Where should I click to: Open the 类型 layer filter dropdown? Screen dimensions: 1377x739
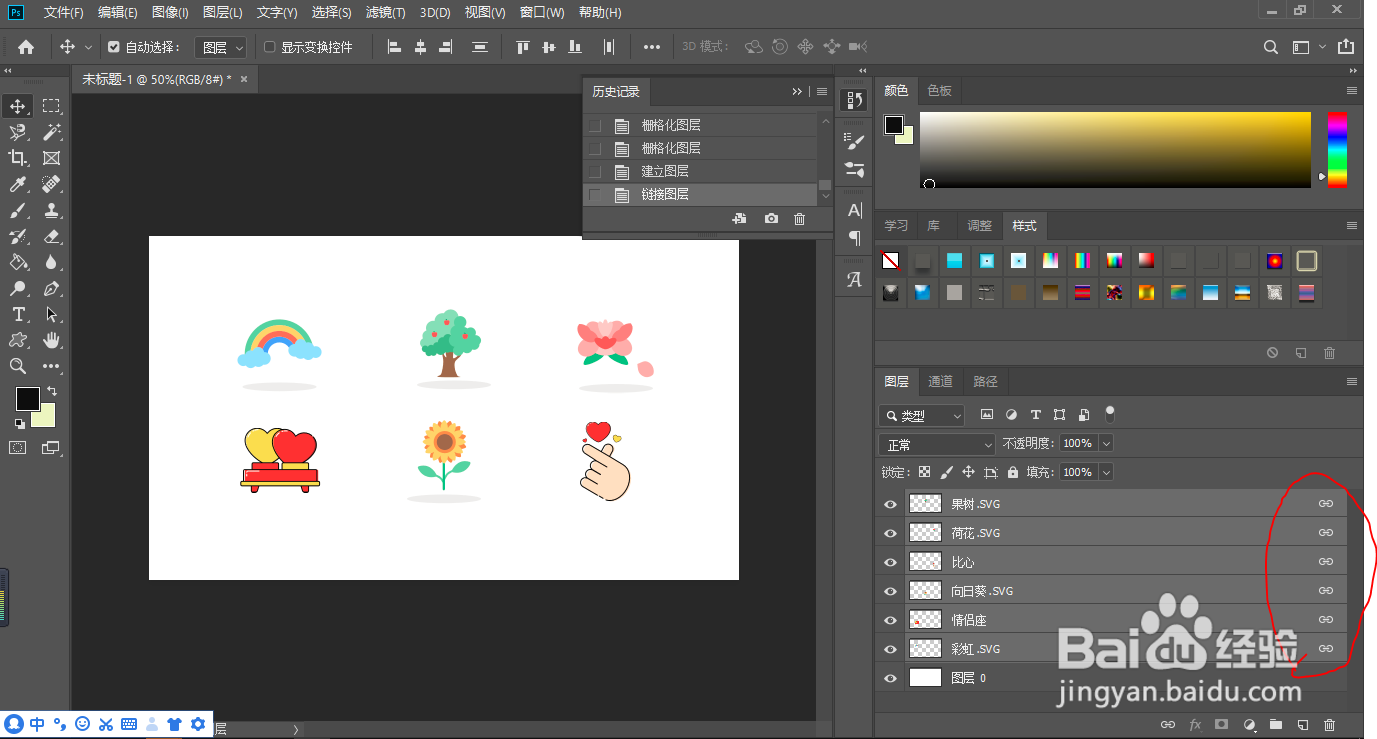921,415
